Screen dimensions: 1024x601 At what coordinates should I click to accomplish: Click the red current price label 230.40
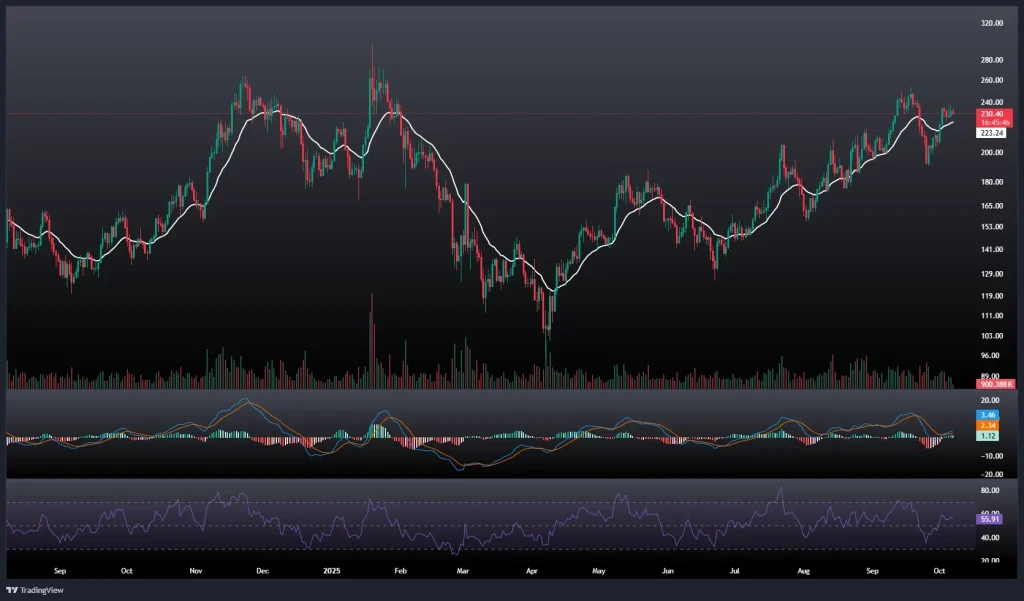click(992, 114)
